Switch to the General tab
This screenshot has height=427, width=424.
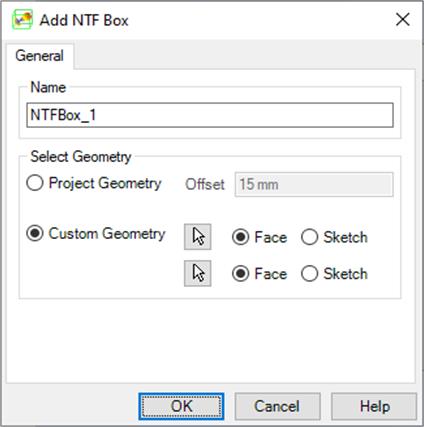tap(39, 56)
